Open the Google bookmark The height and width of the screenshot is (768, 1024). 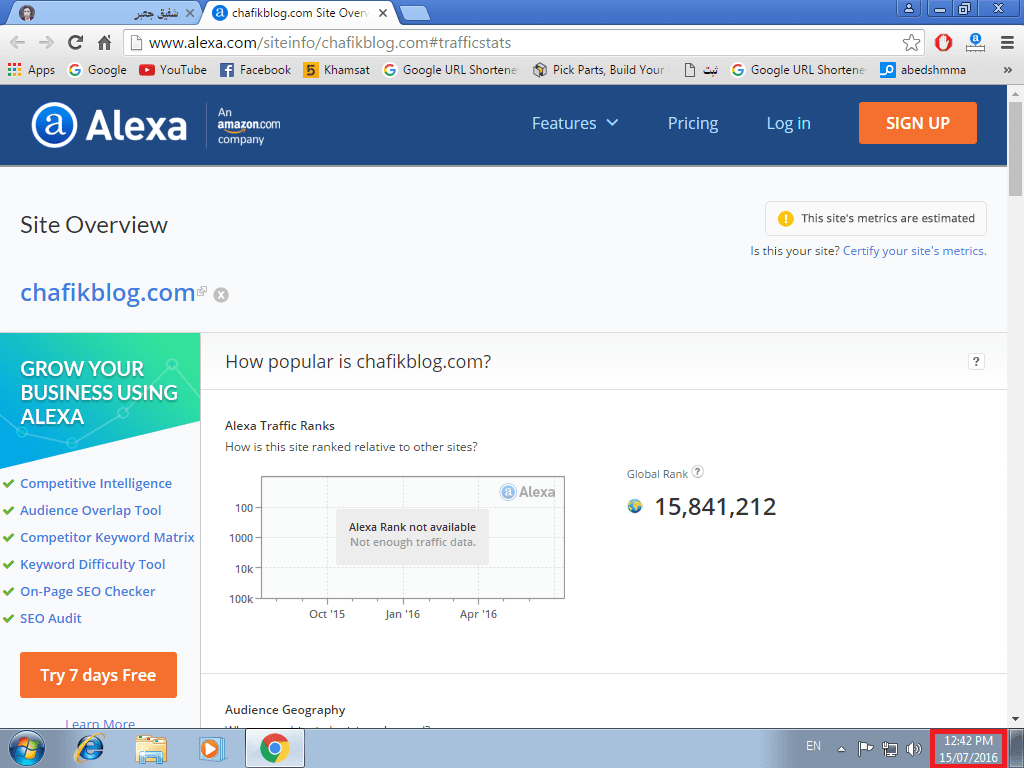coord(98,70)
